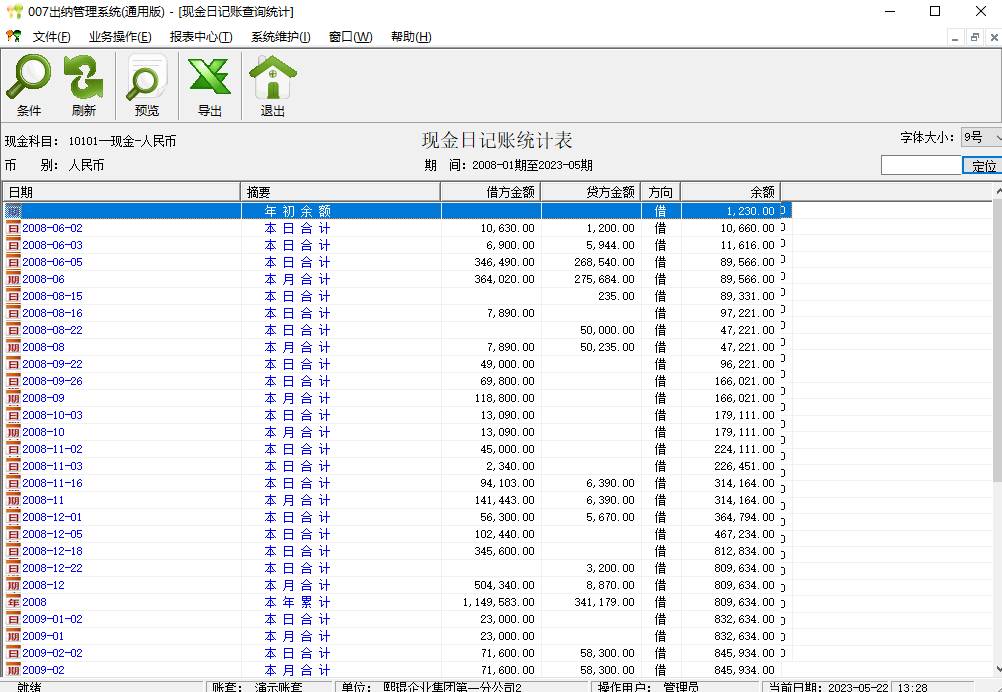This screenshot has height=692, width=1002.
Task: Click the 方向 column header
Action: pyautogui.click(x=661, y=192)
